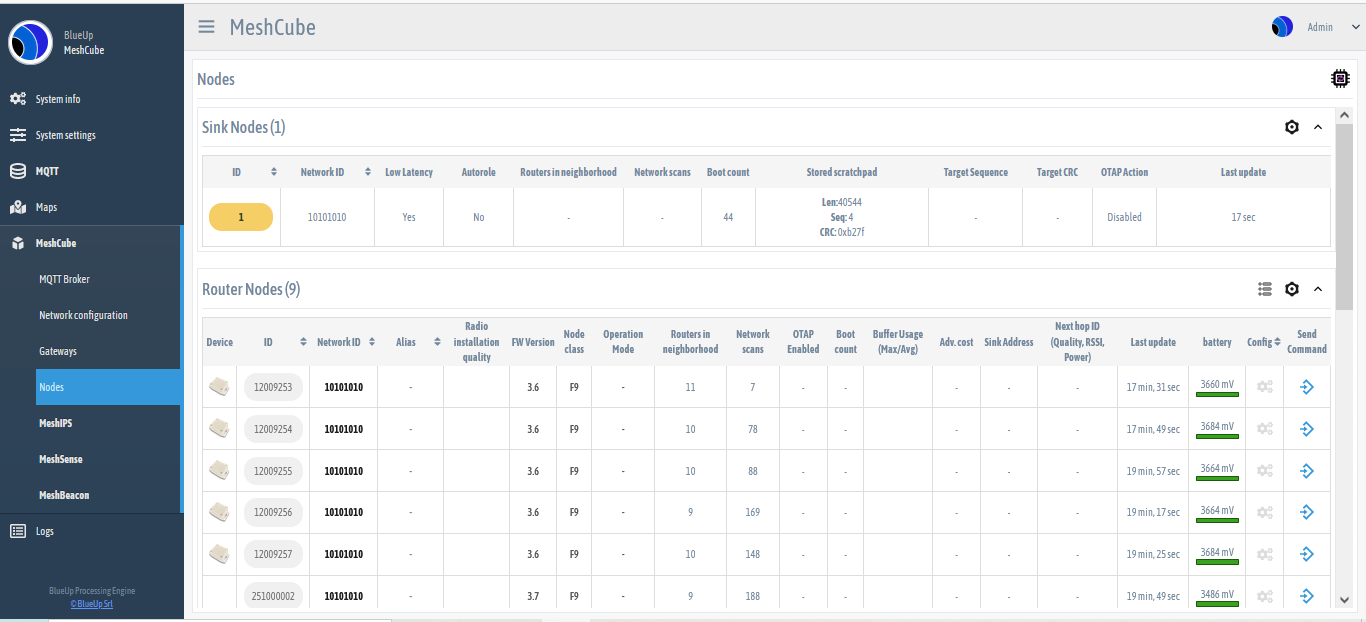Open the Logs page
Viewport: 1366px width, 622px height.
click(x=45, y=530)
